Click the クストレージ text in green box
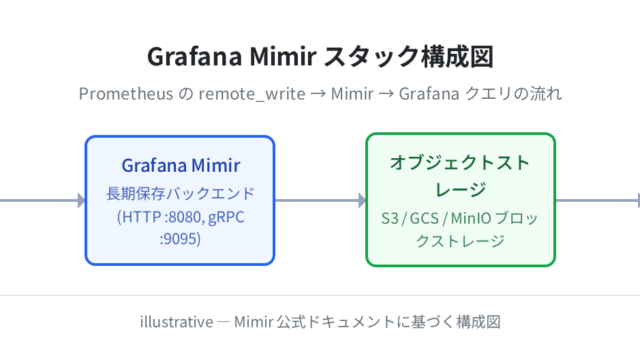This screenshot has height=360, width=640. 460,241
